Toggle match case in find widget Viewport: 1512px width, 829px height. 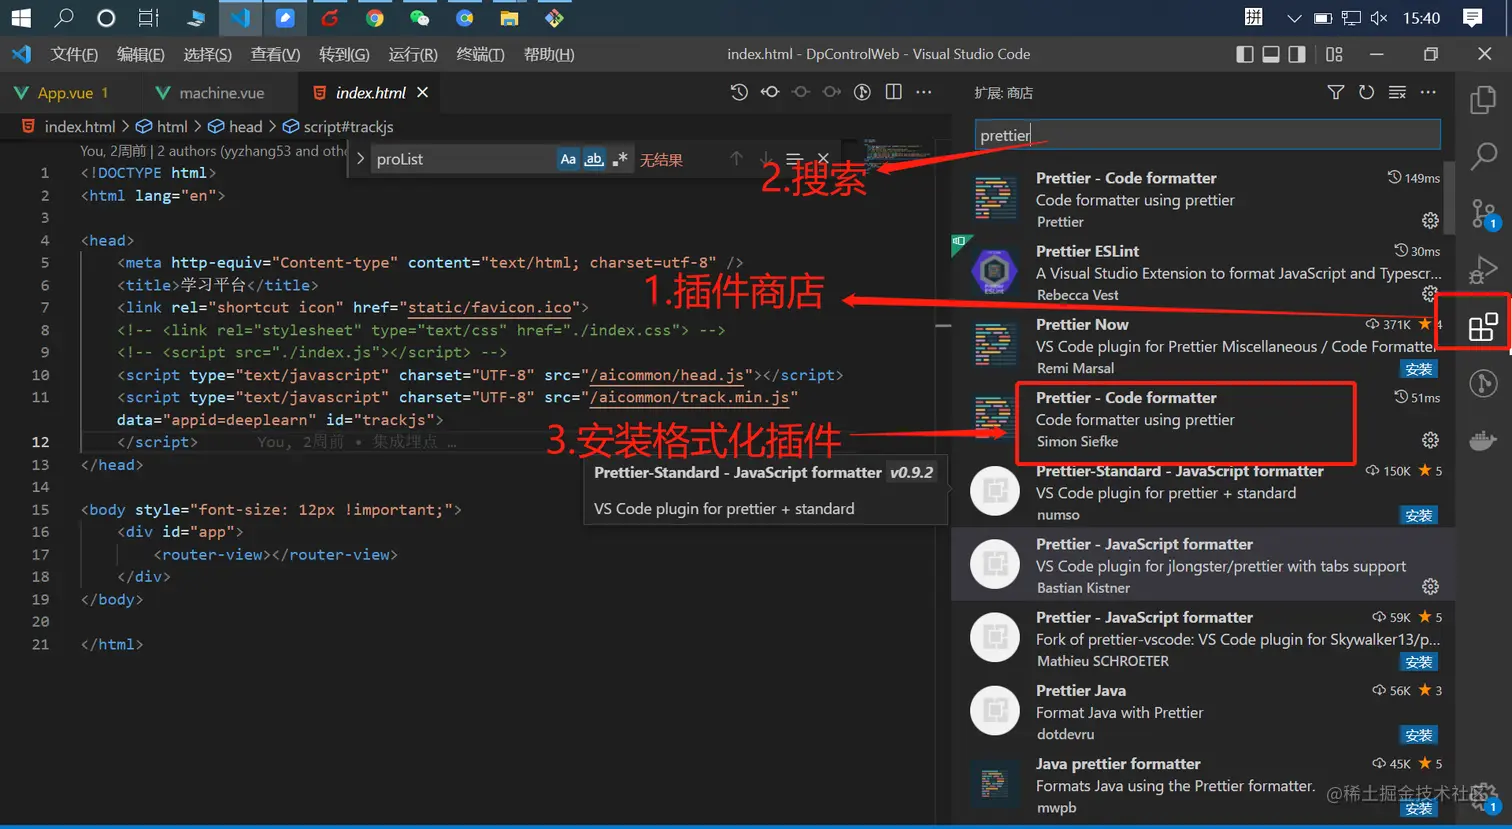tap(568, 159)
